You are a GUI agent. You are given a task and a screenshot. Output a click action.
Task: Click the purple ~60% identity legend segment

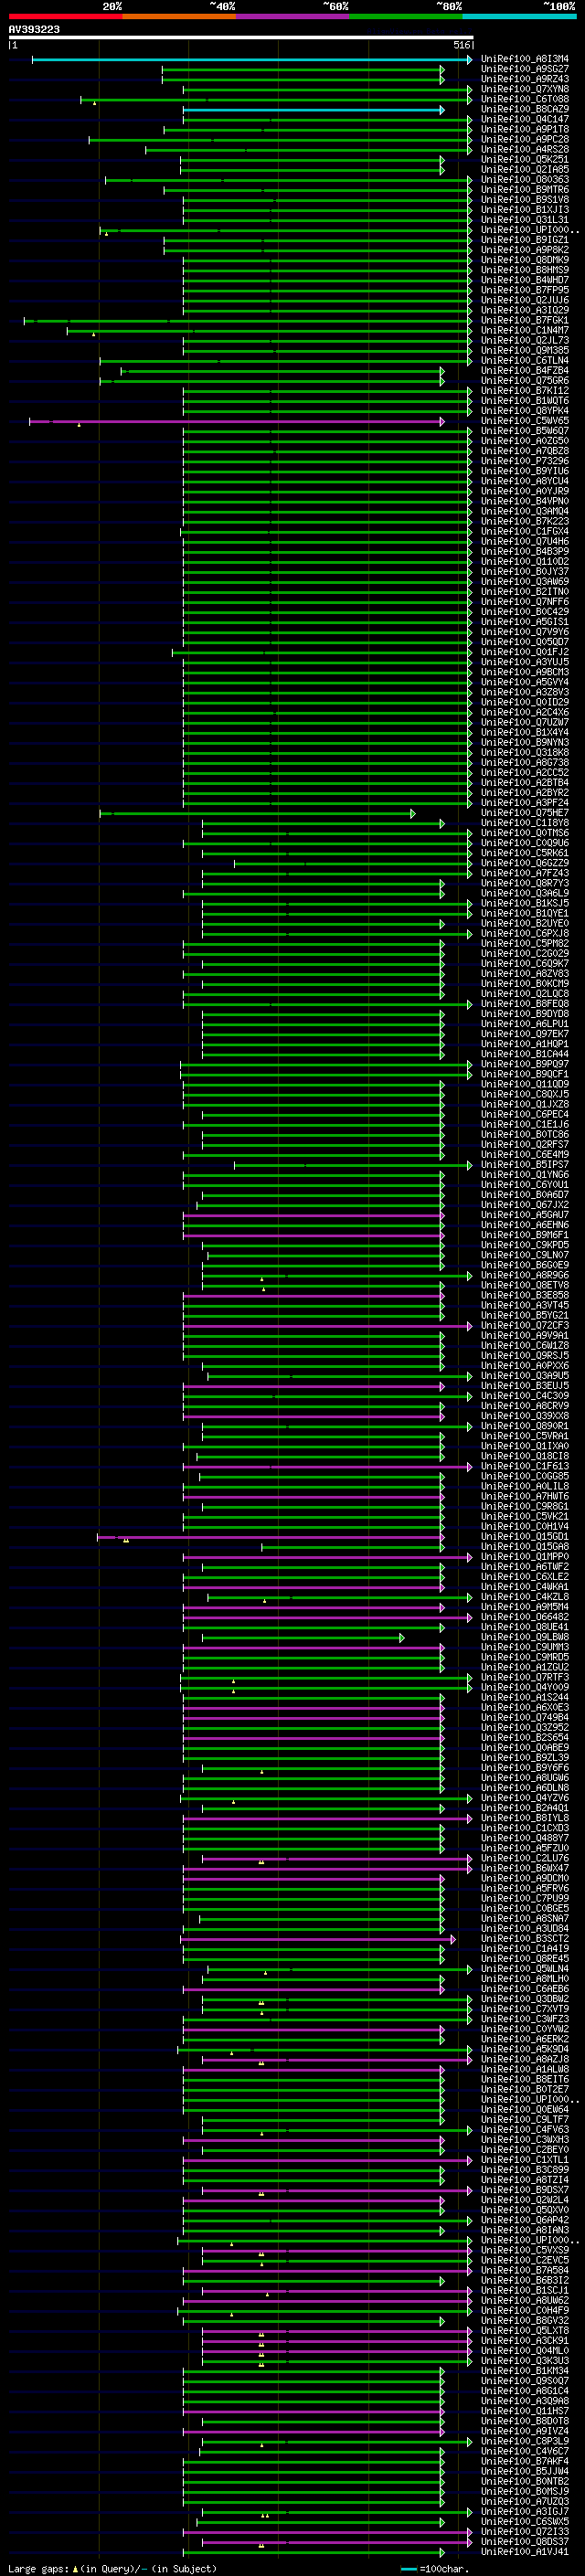(x=293, y=16)
